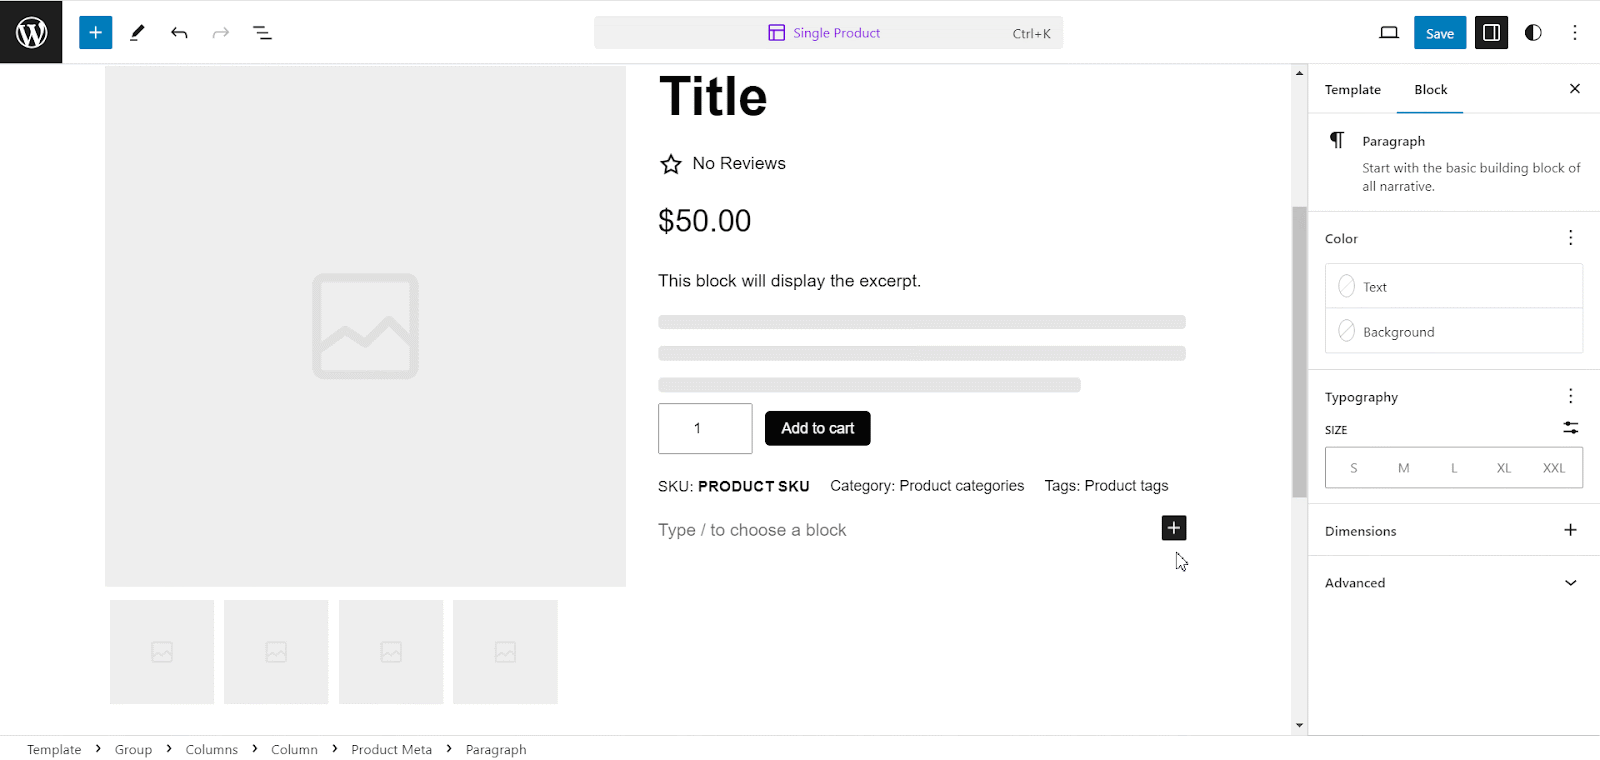Click the WordPress logo icon
Viewport: 1600px width, 760px height.
click(x=31, y=32)
